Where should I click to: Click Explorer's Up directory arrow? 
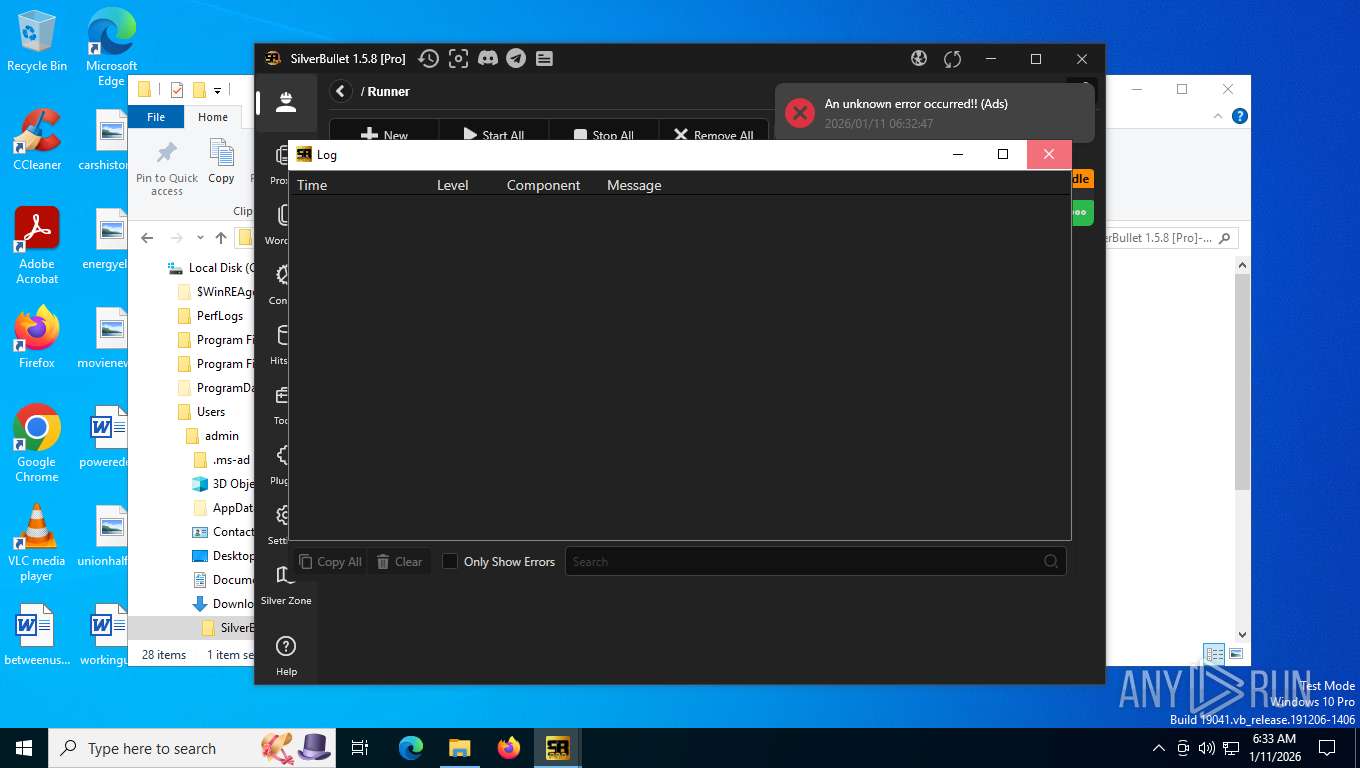coord(221,238)
